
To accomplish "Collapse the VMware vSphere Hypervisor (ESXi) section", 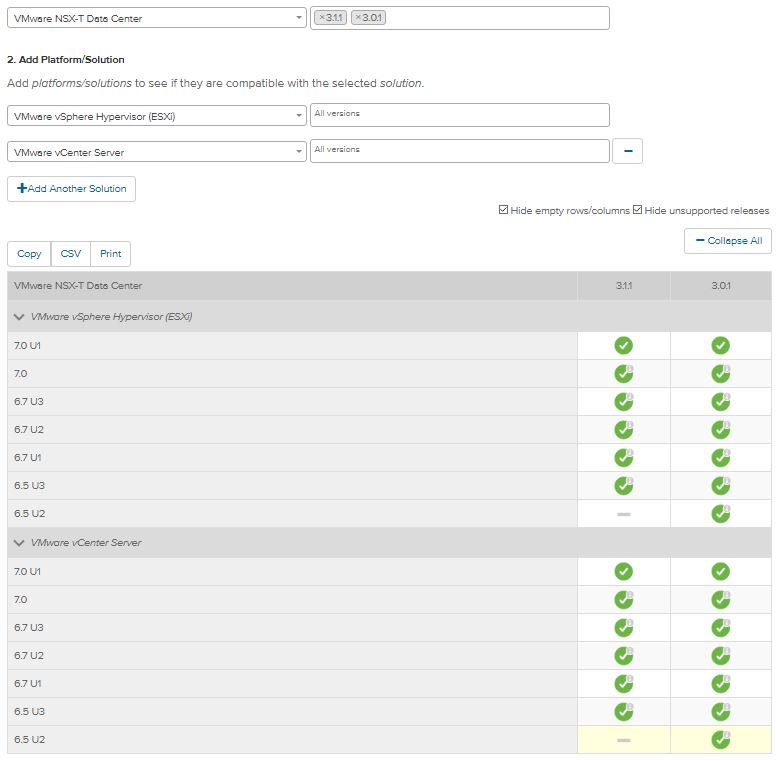I will click(19, 317).
